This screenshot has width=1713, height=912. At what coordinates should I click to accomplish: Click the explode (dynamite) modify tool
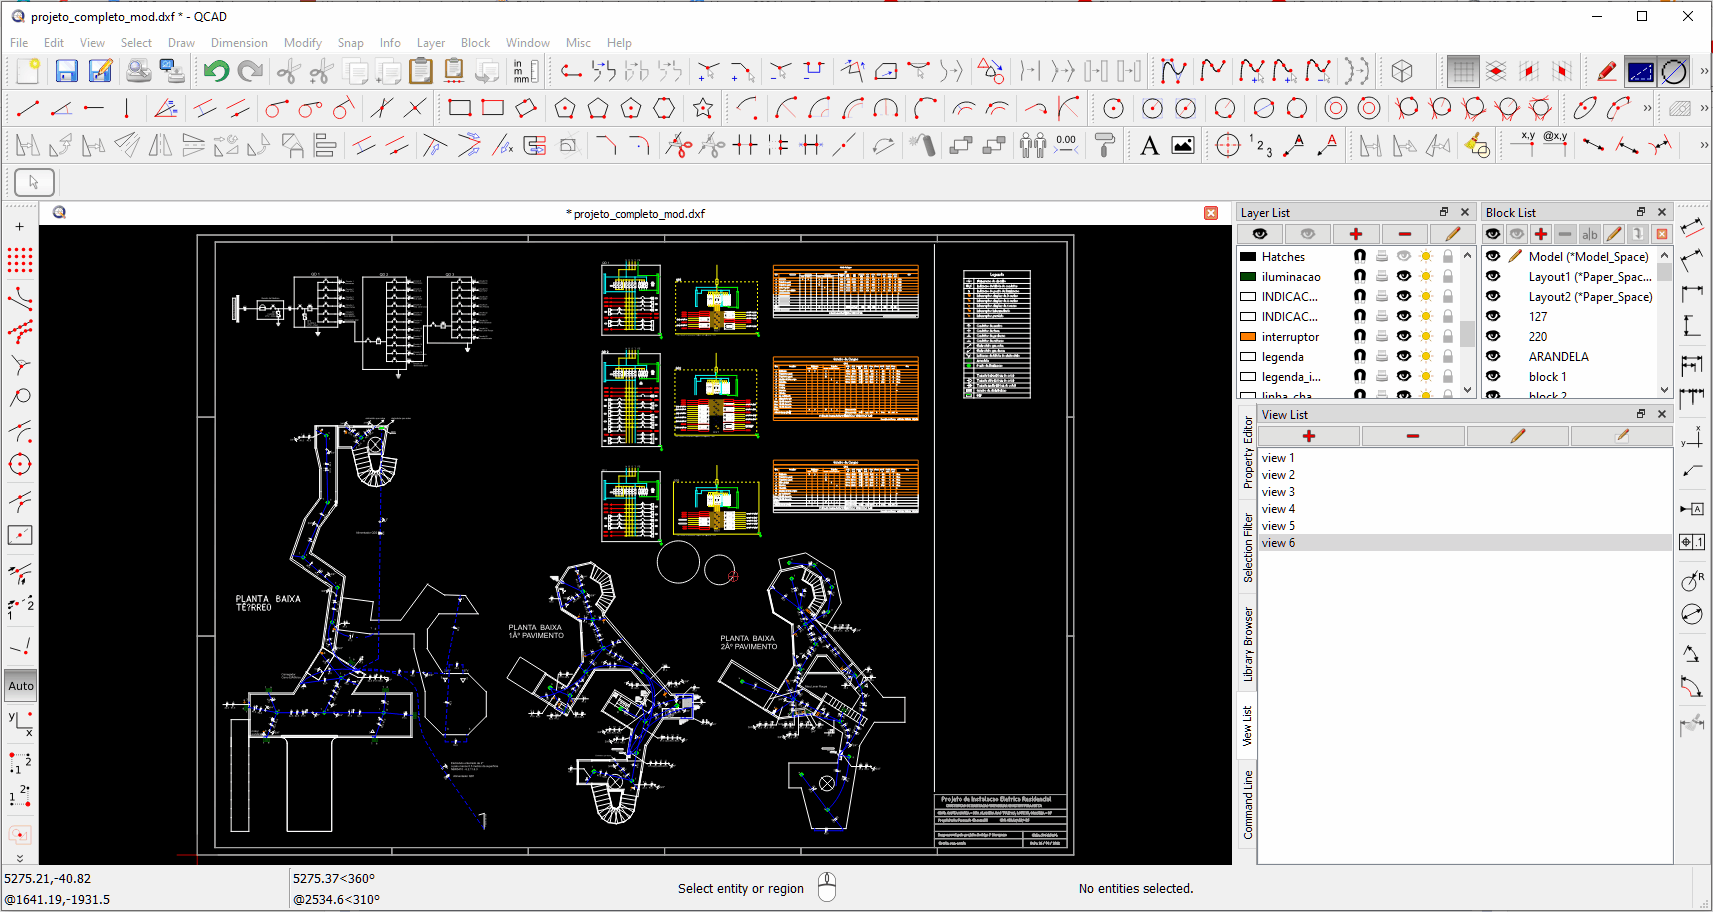pos(921,146)
